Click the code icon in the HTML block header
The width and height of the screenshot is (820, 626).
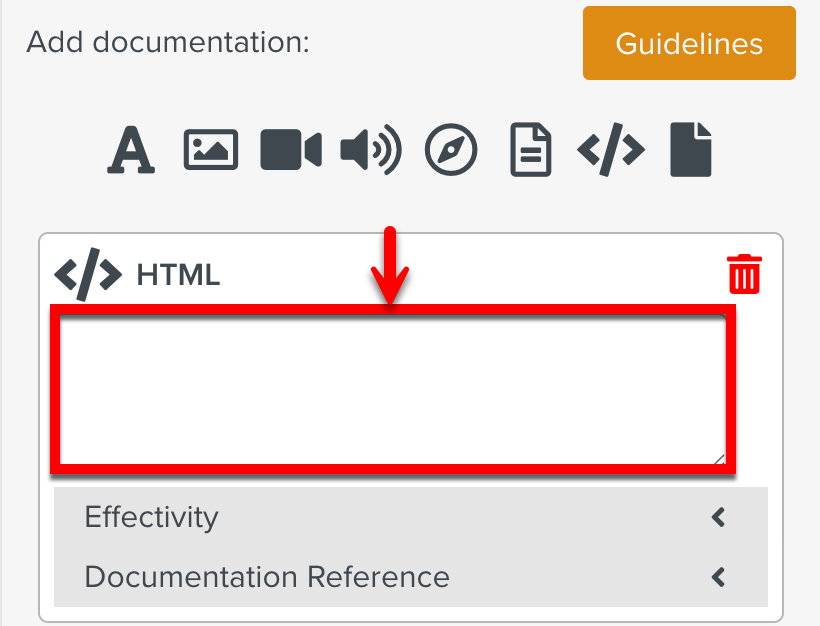pyautogui.click(x=88, y=274)
